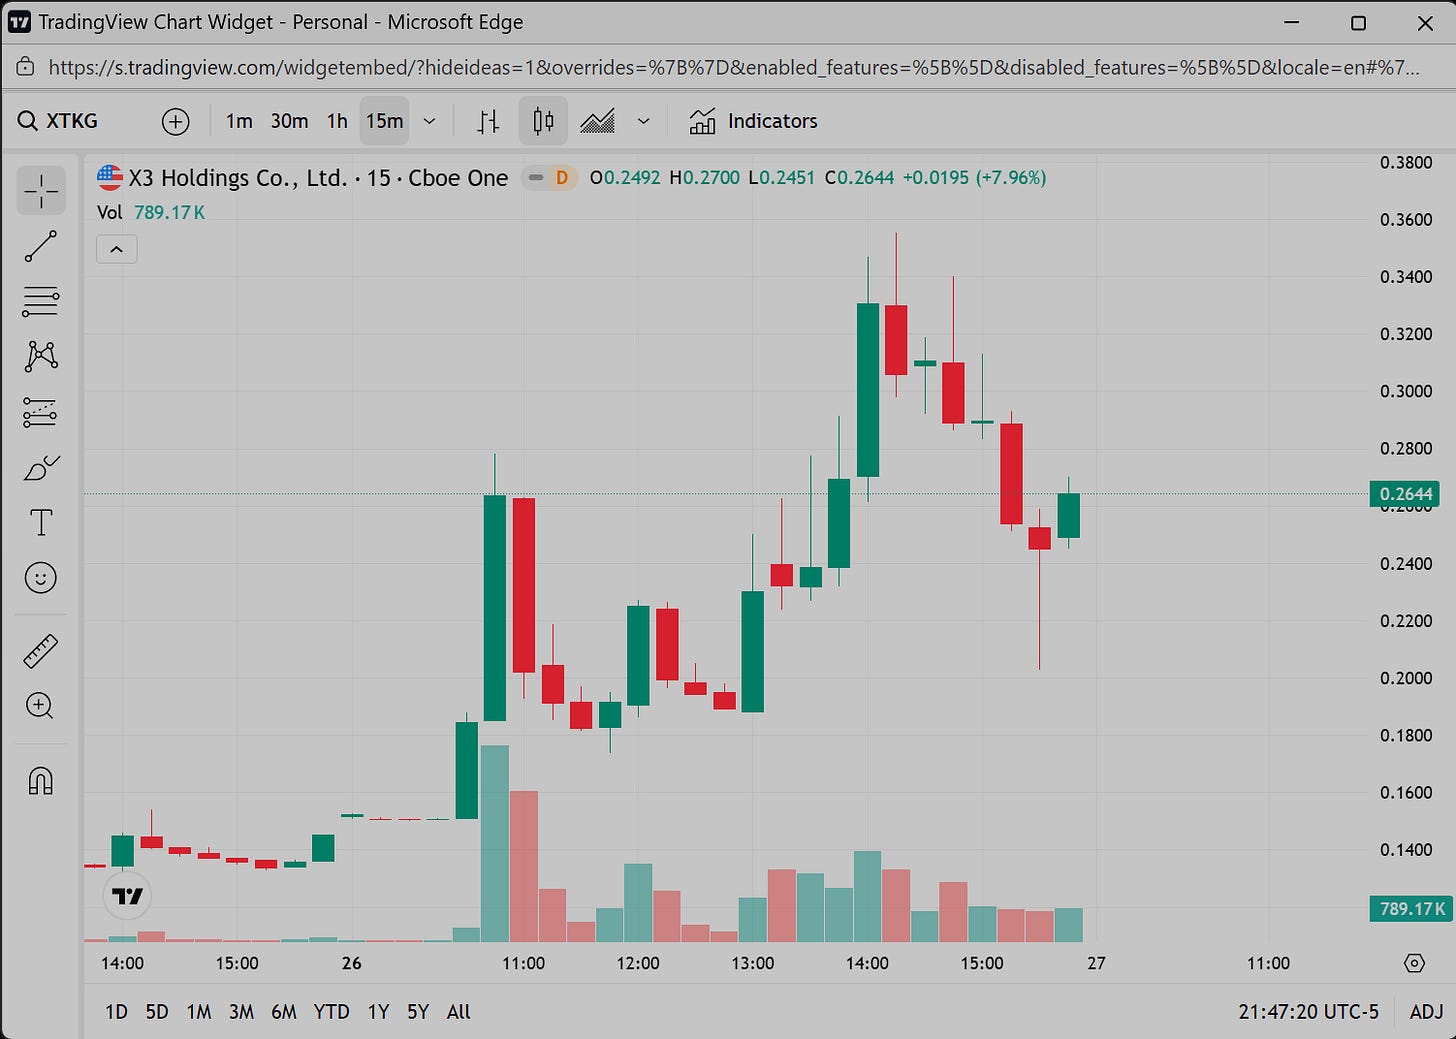1456x1039 pixels.
Task: Set range to 3M
Action: pyautogui.click(x=241, y=1012)
